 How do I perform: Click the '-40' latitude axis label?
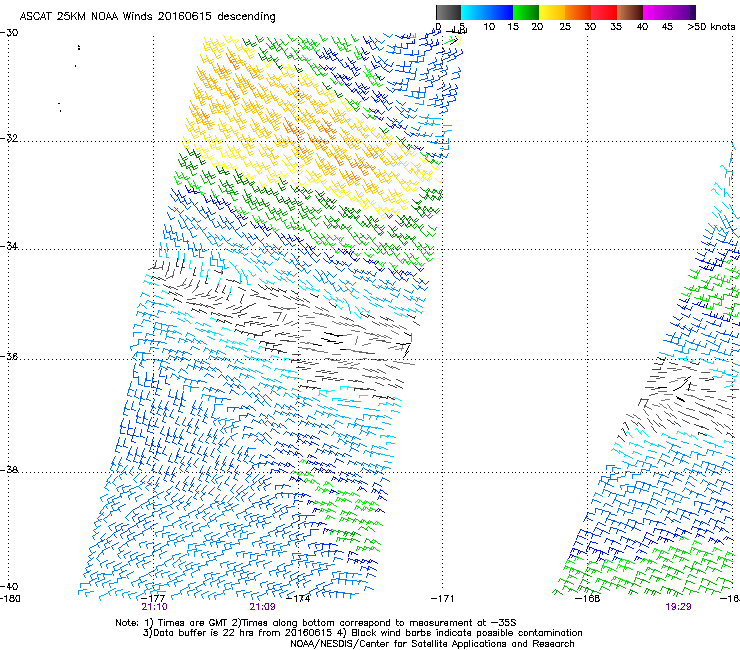tap(9, 586)
